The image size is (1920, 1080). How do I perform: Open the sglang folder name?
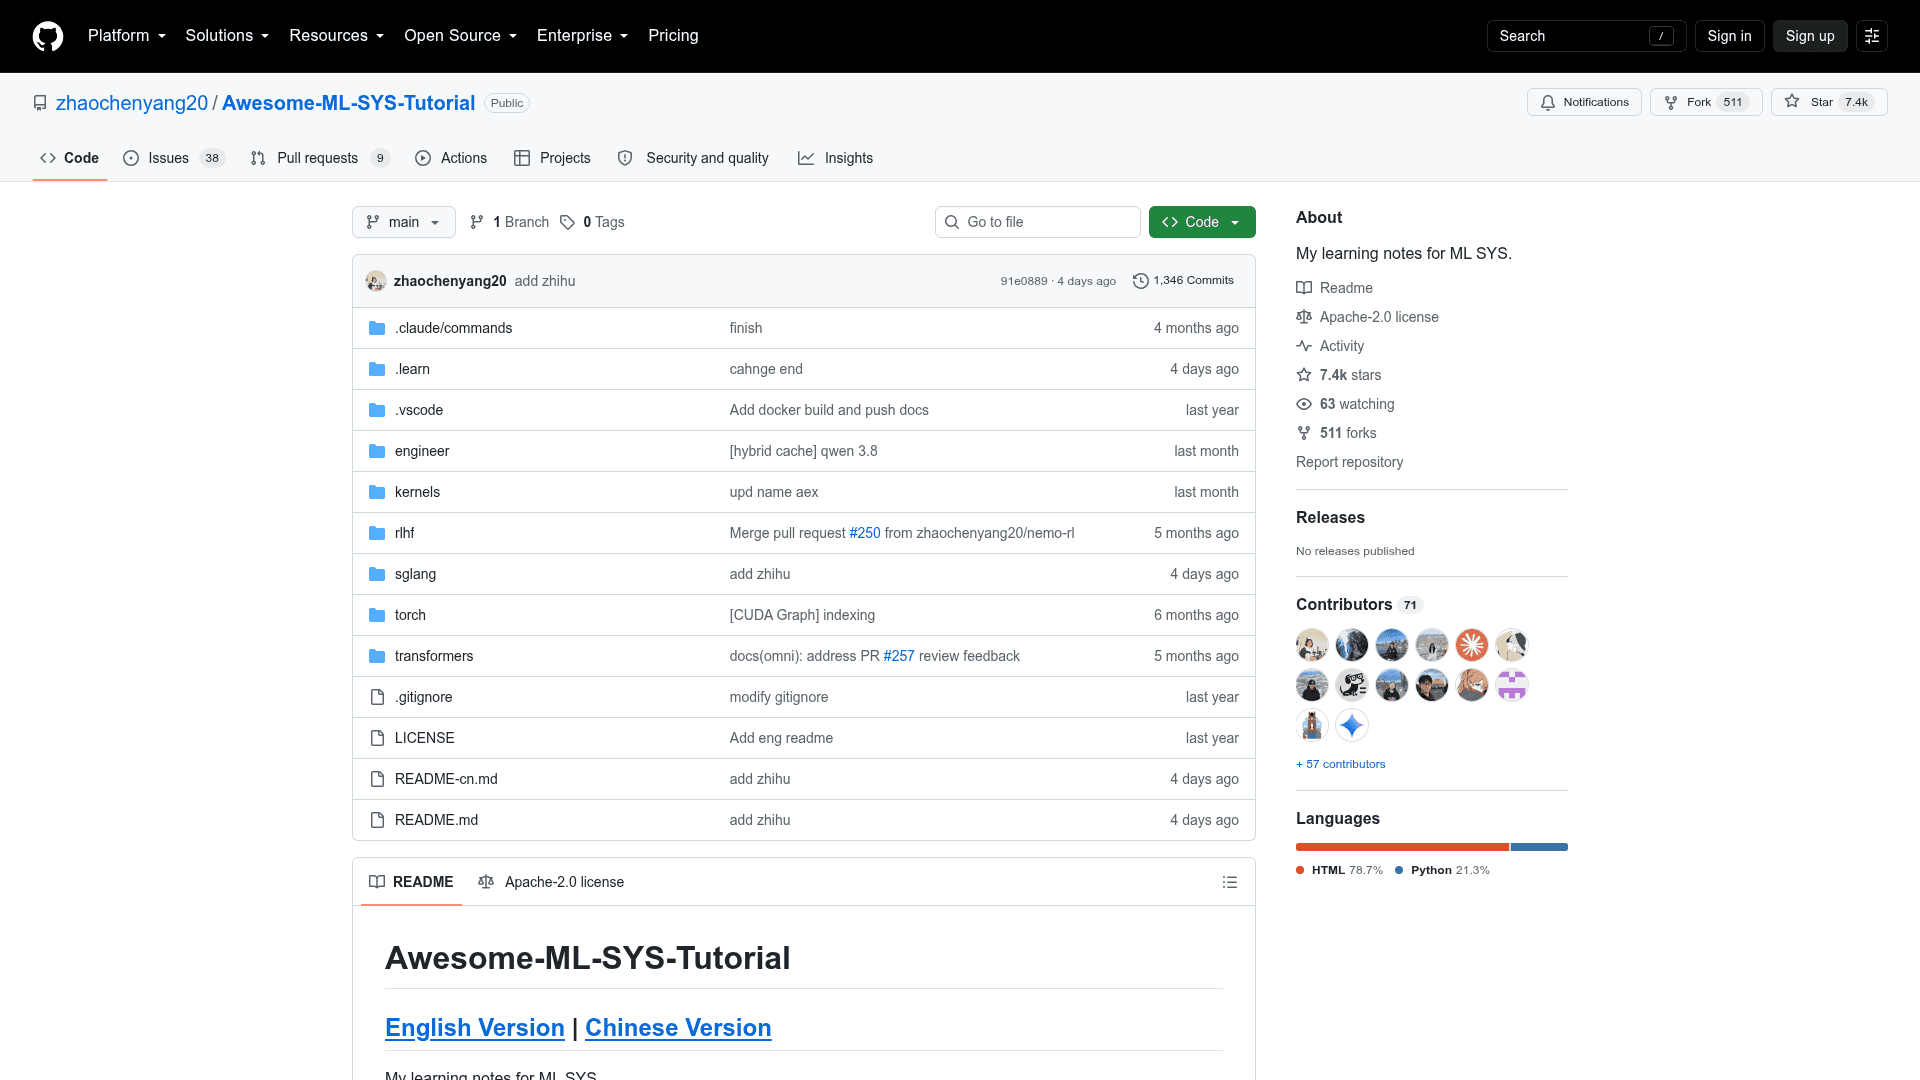[415, 574]
